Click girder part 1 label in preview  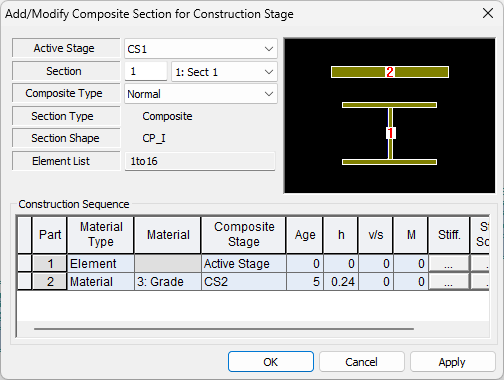tap(390, 133)
